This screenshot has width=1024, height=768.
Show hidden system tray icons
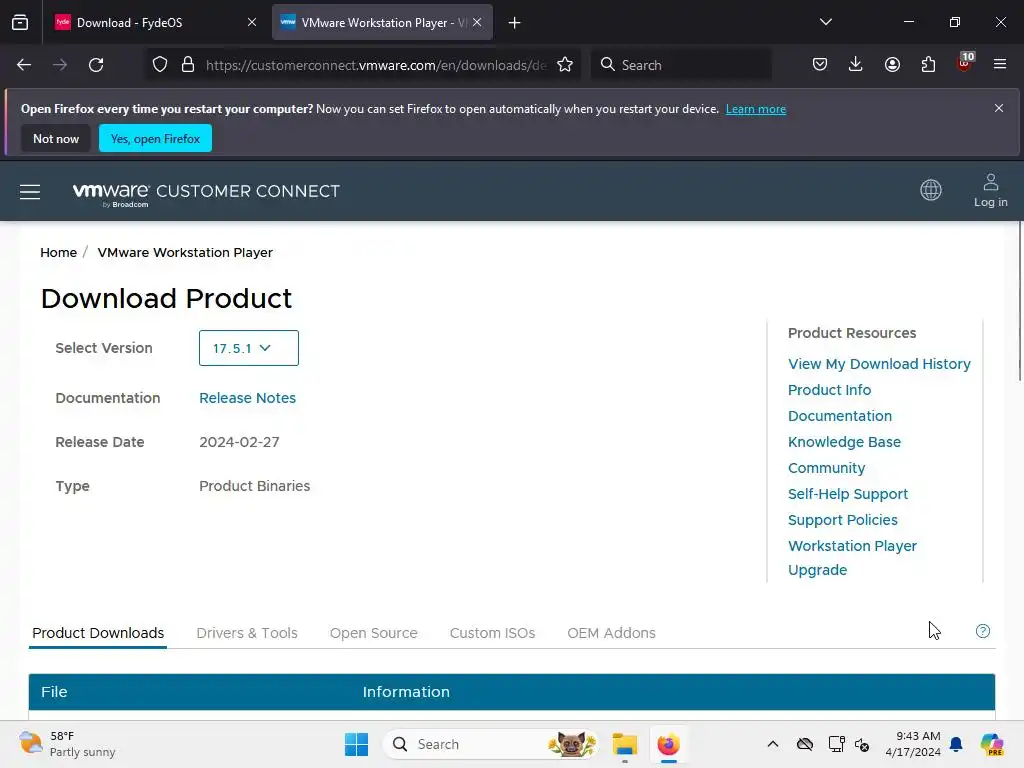pyautogui.click(x=773, y=744)
